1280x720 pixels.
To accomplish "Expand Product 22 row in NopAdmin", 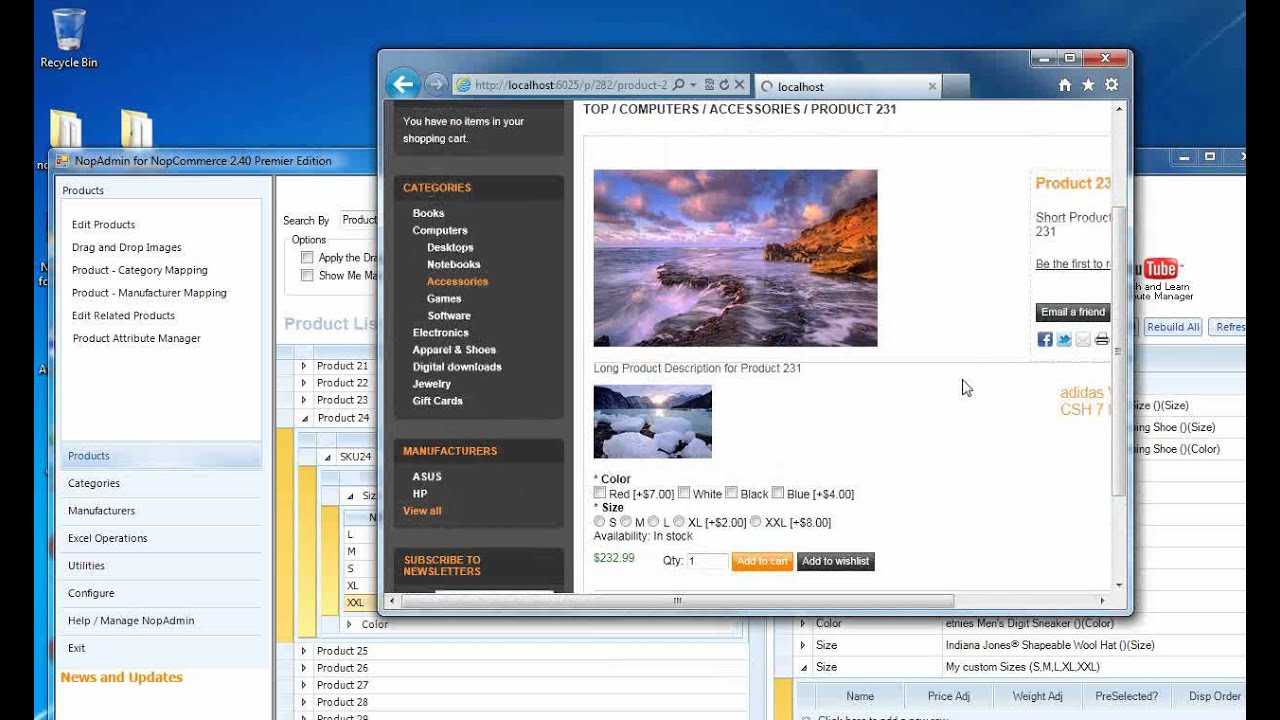I will 304,383.
